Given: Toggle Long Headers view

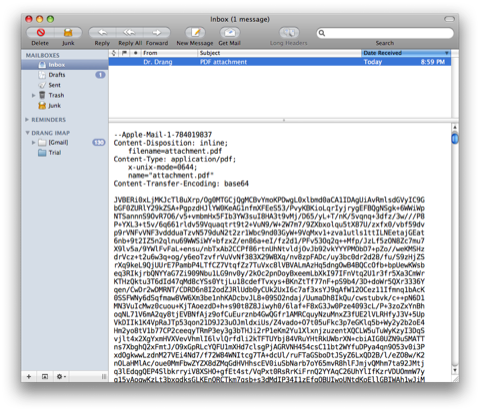Looking at the screenshot, I should point(289,32).
